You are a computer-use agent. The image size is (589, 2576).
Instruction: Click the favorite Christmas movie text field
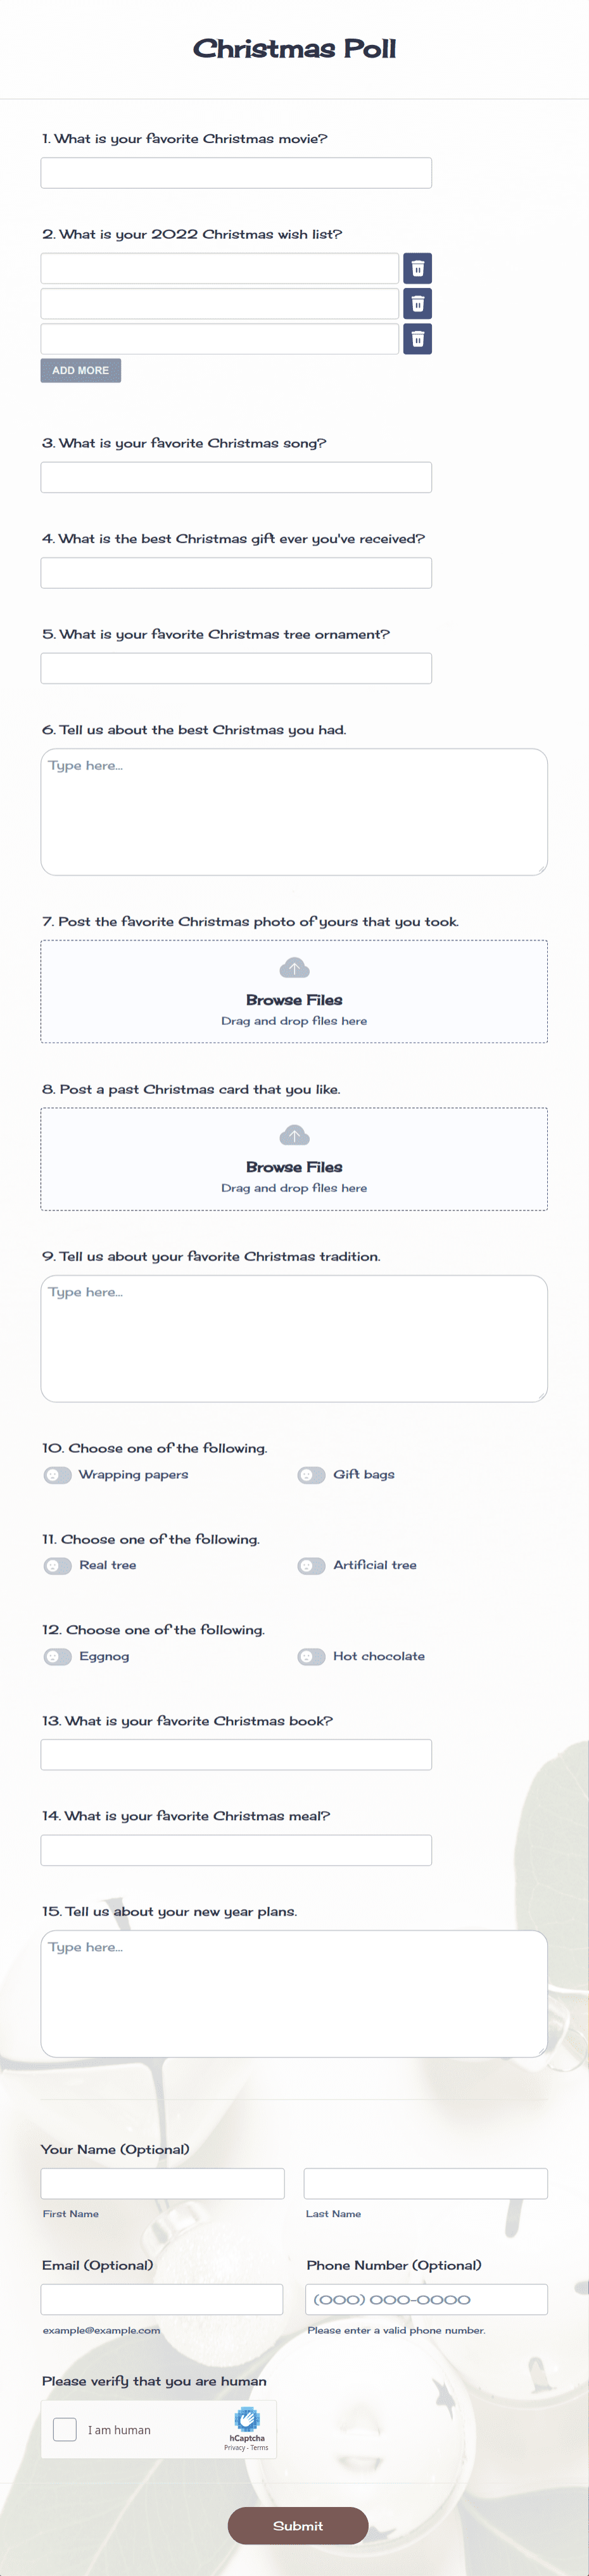pos(236,172)
